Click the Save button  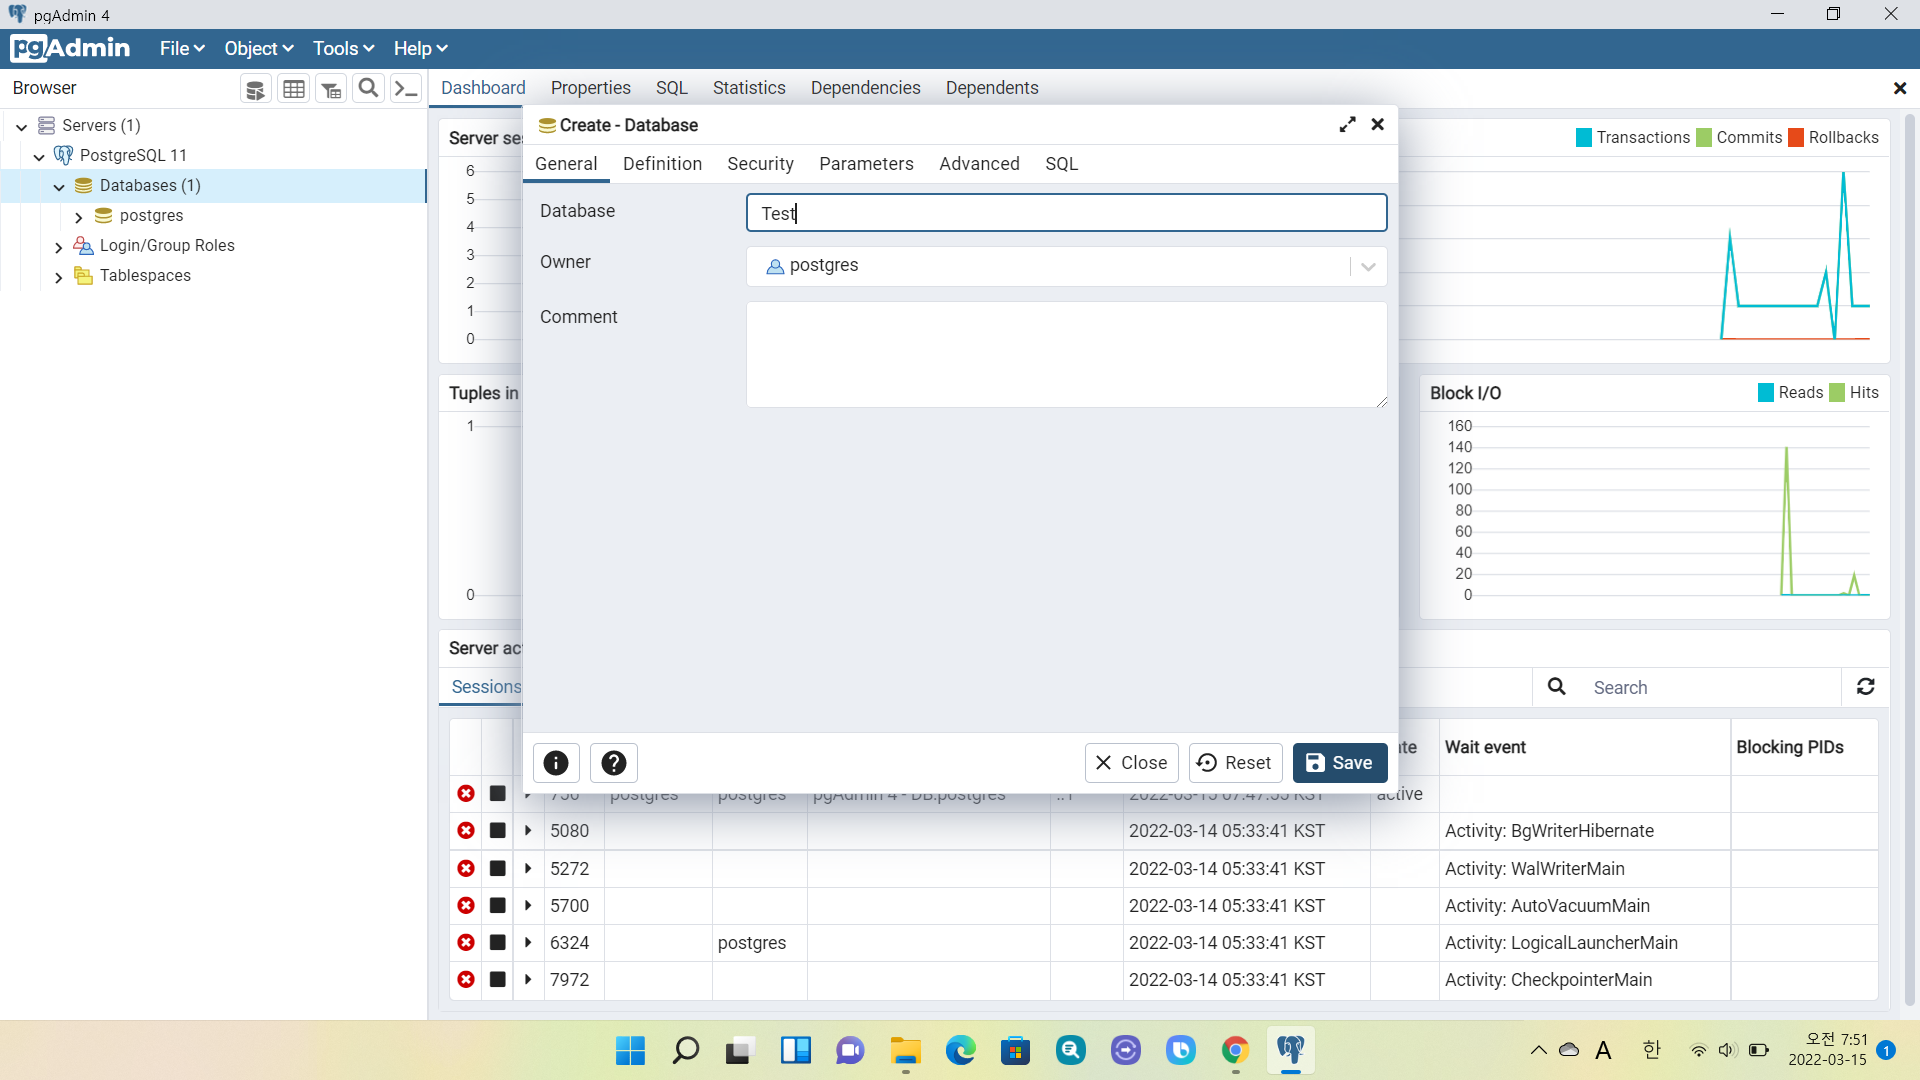point(1339,763)
